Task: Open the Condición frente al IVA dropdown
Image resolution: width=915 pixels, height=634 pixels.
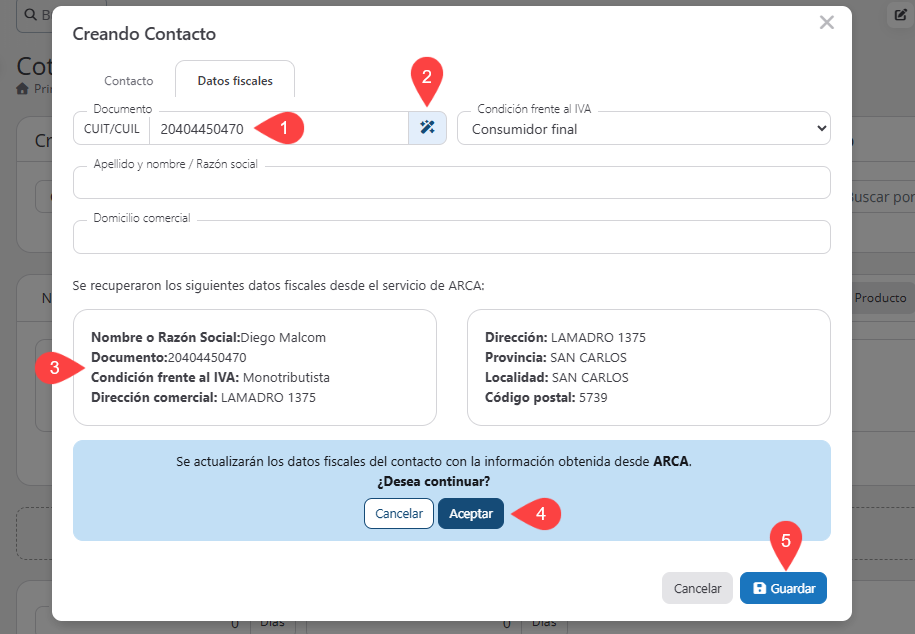Action: [644, 128]
